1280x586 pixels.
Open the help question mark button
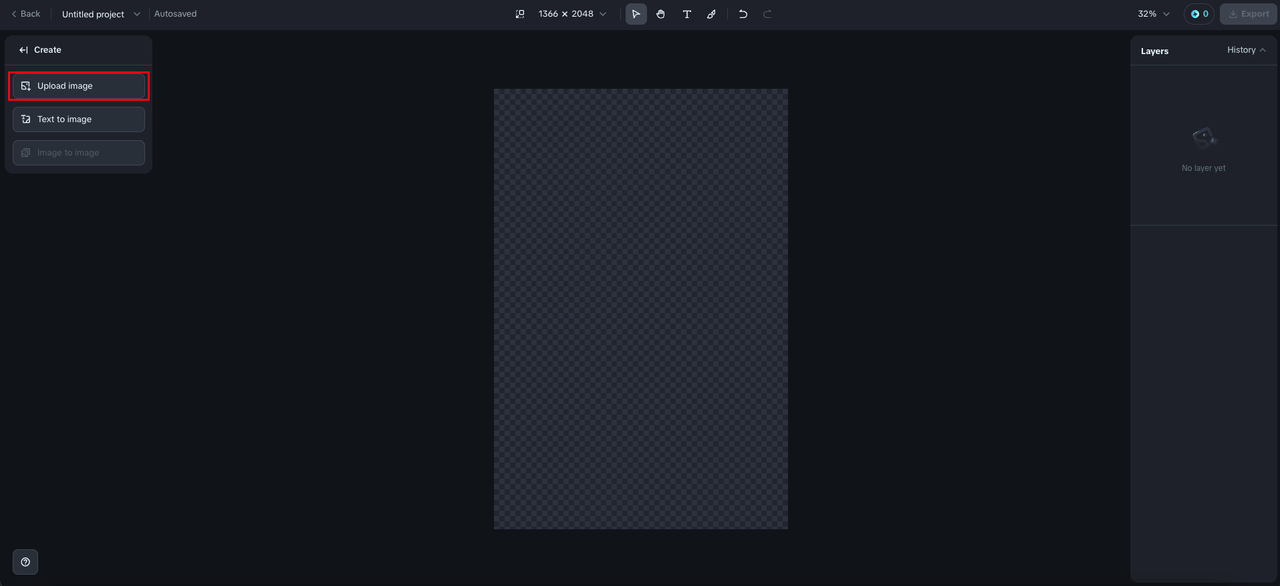click(x=25, y=562)
